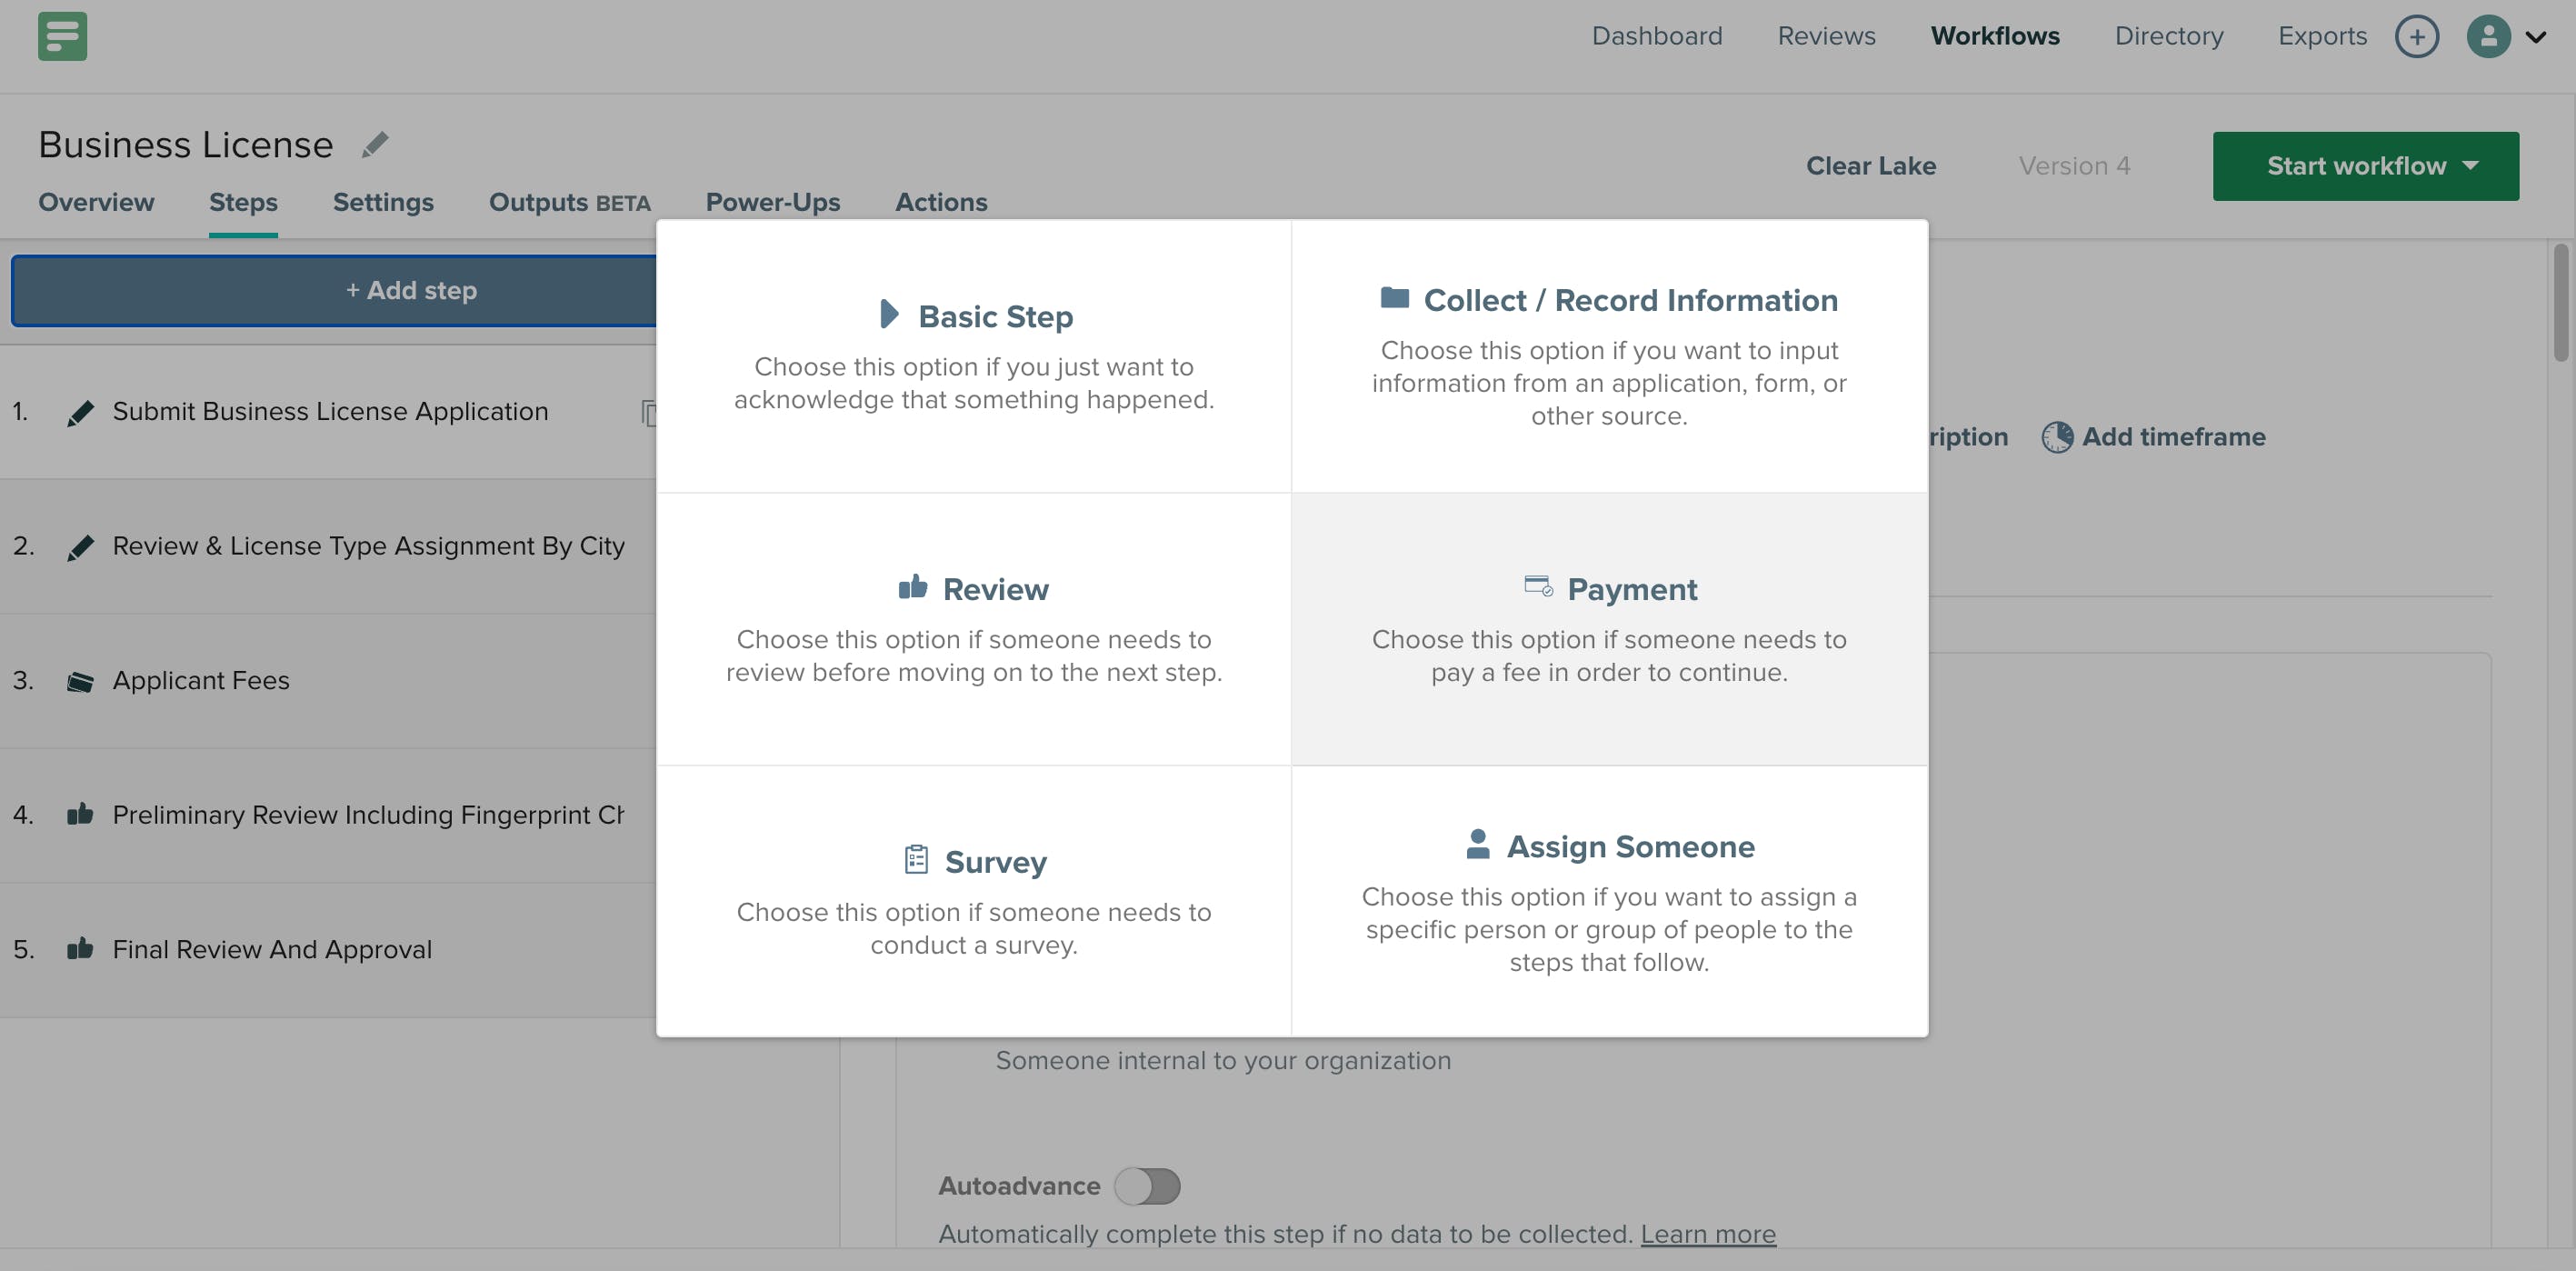Click the Assign Someone person icon

pos(1477,845)
